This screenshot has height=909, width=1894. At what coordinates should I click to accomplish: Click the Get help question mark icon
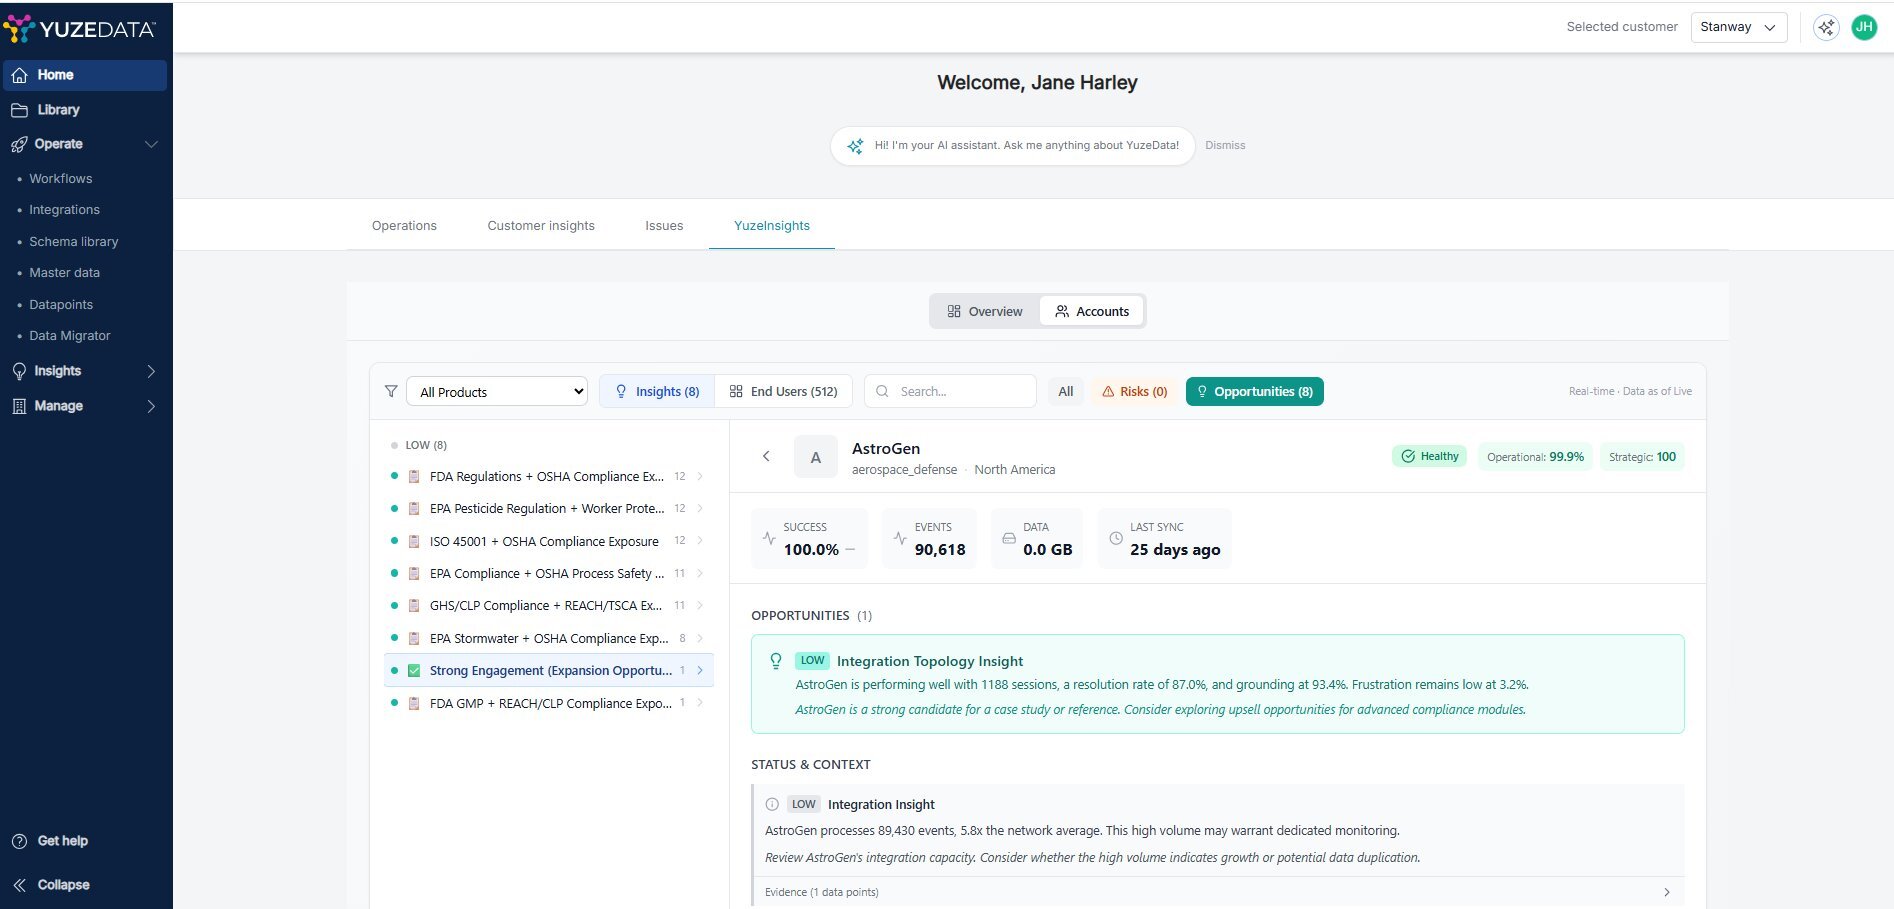tap(19, 841)
